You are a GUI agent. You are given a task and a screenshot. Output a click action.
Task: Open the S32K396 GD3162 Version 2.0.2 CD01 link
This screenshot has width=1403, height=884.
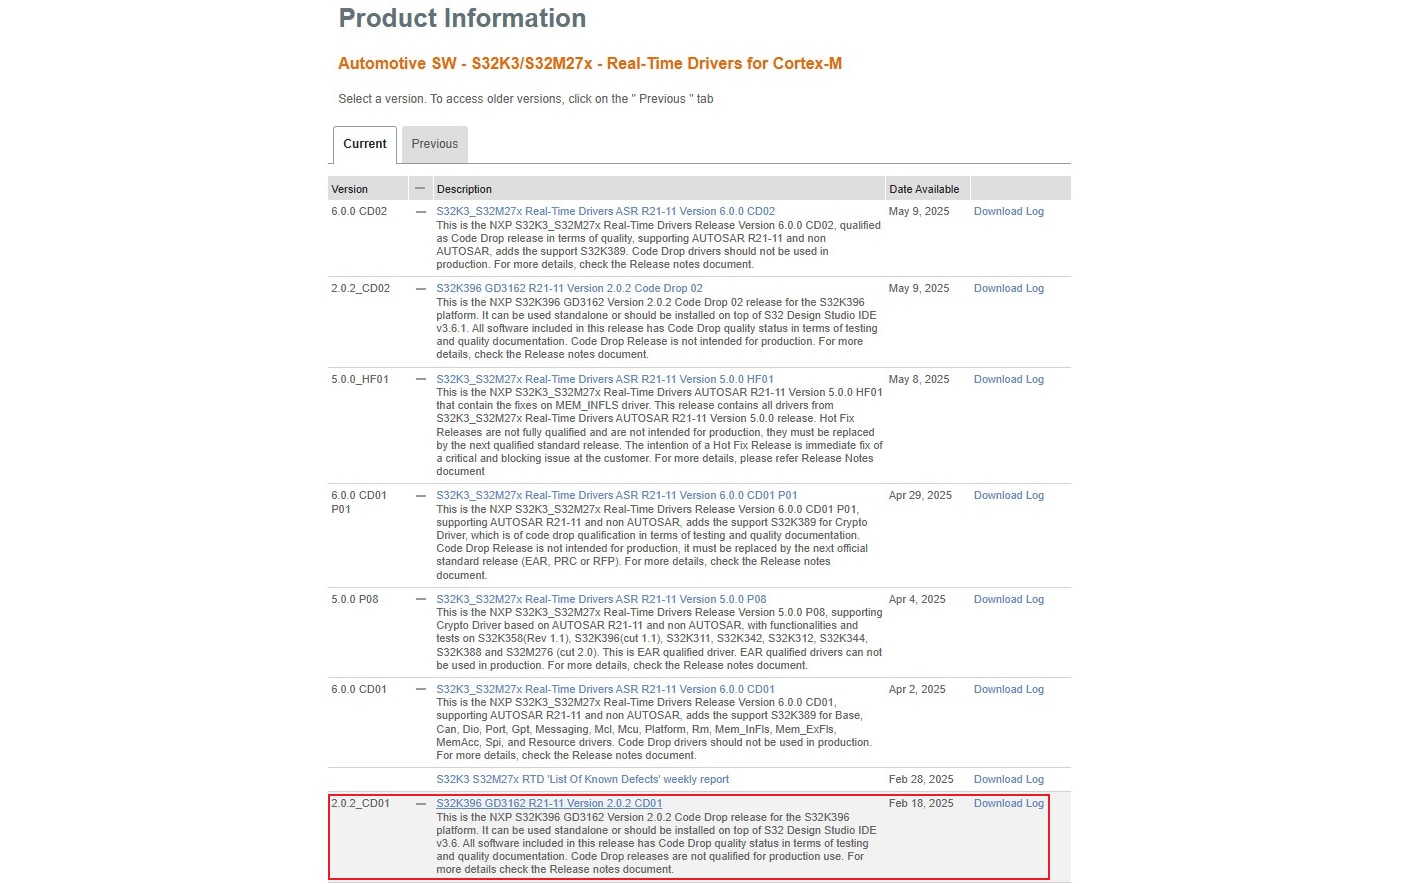pos(549,804)
